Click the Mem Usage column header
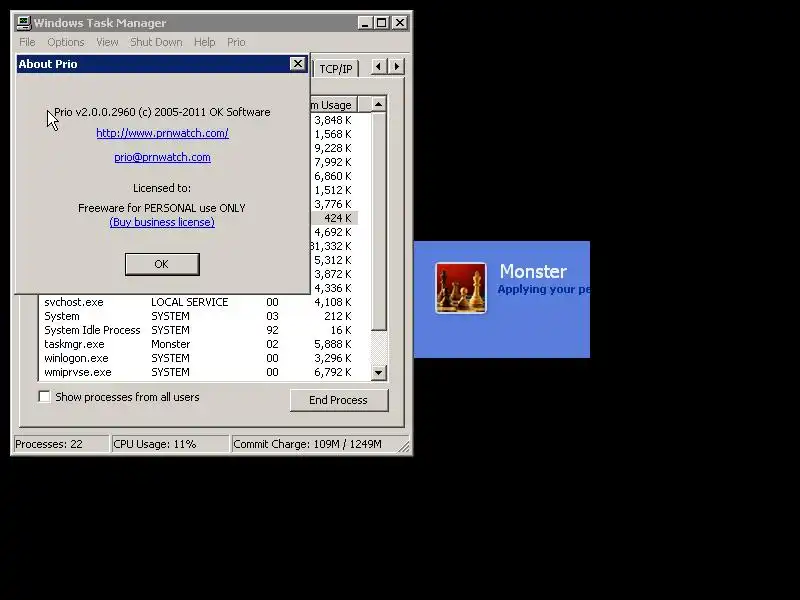The height and width of the screenshot is (600, 800). (x=333, y=105)
